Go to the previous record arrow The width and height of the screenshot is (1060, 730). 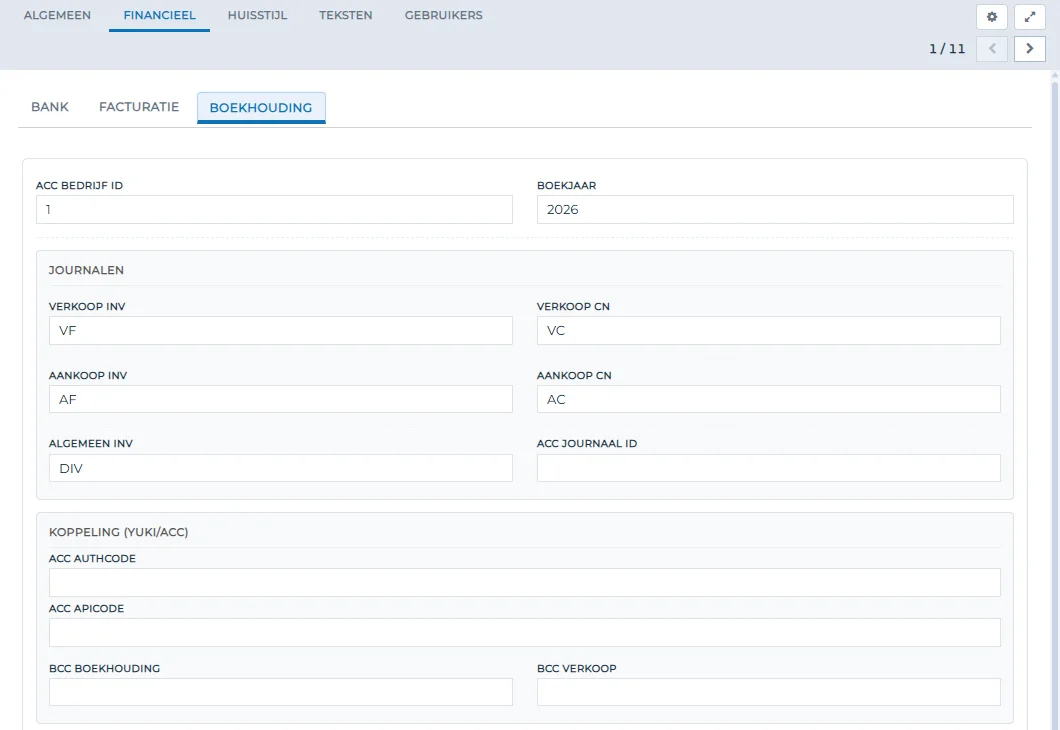[992, 49]
